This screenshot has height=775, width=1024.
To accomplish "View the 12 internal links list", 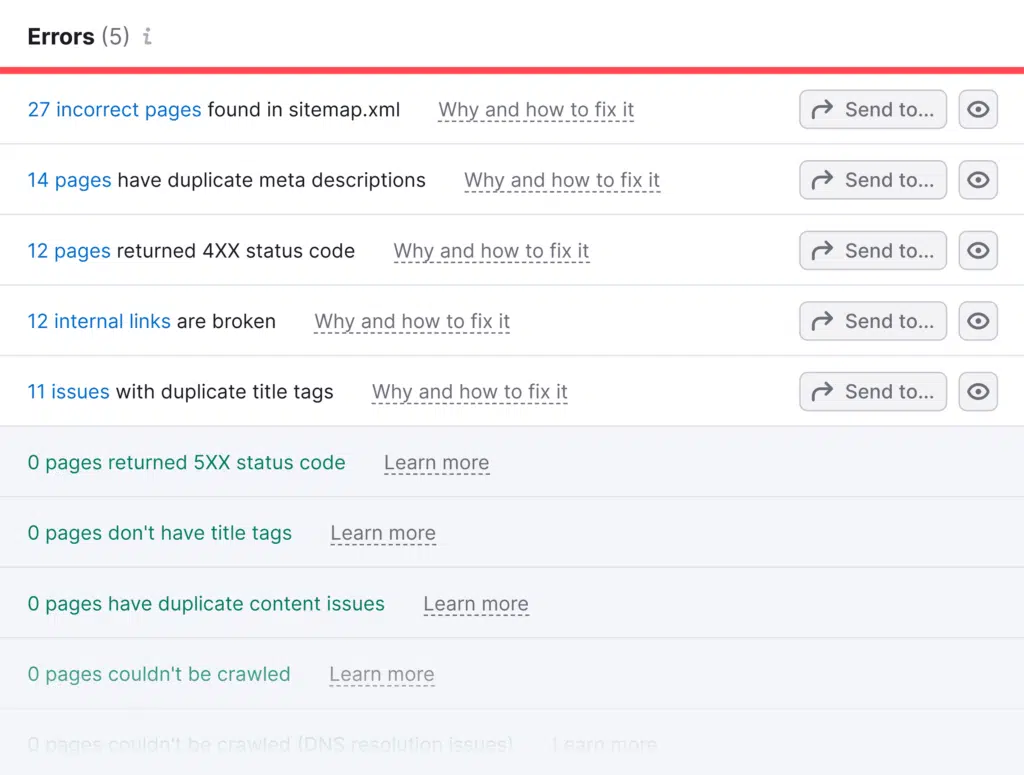I will pyautogui.click(x=99, y=321).
